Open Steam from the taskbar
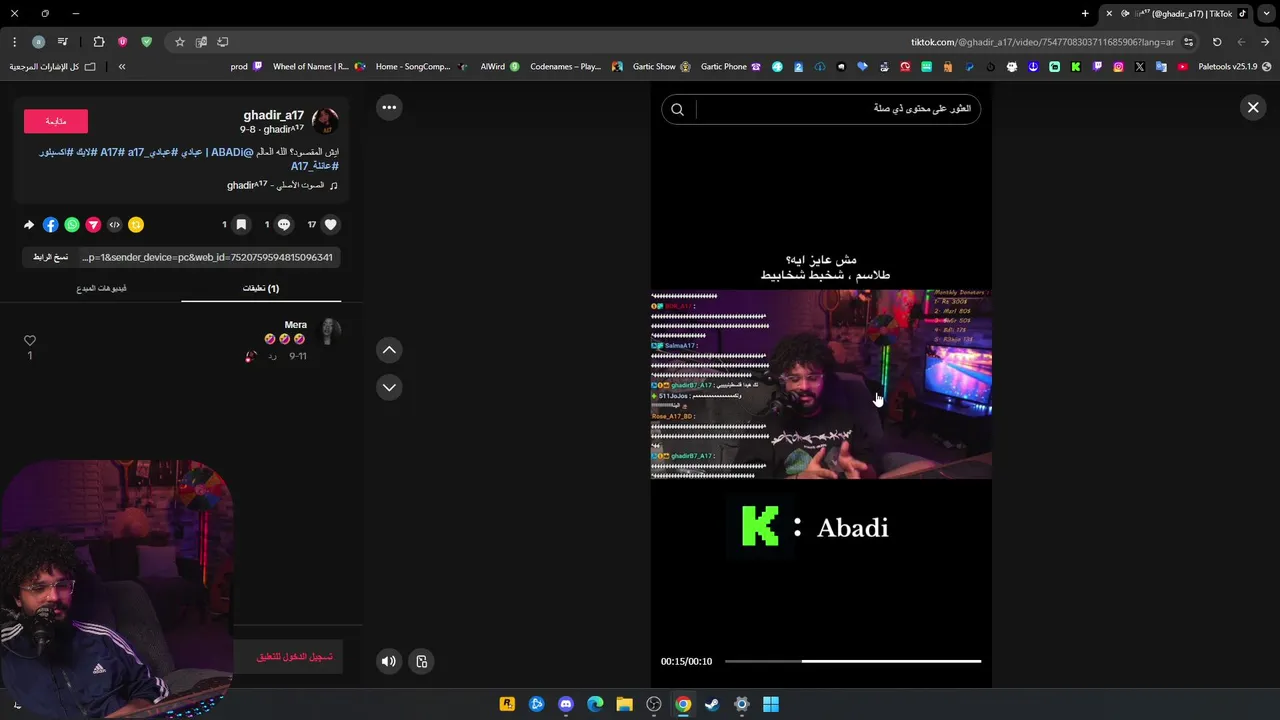This screenshot has width=1280, height=720. 712,704
